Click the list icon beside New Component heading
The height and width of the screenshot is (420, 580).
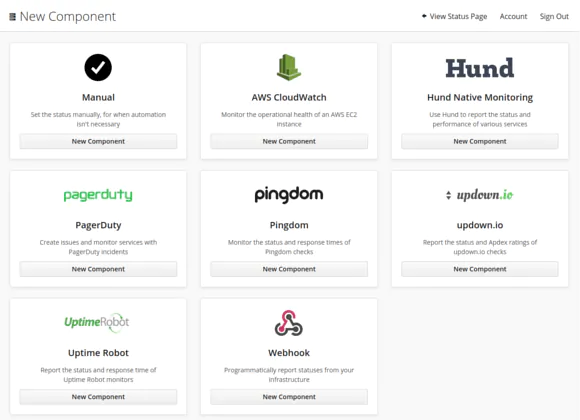(13, 17)
